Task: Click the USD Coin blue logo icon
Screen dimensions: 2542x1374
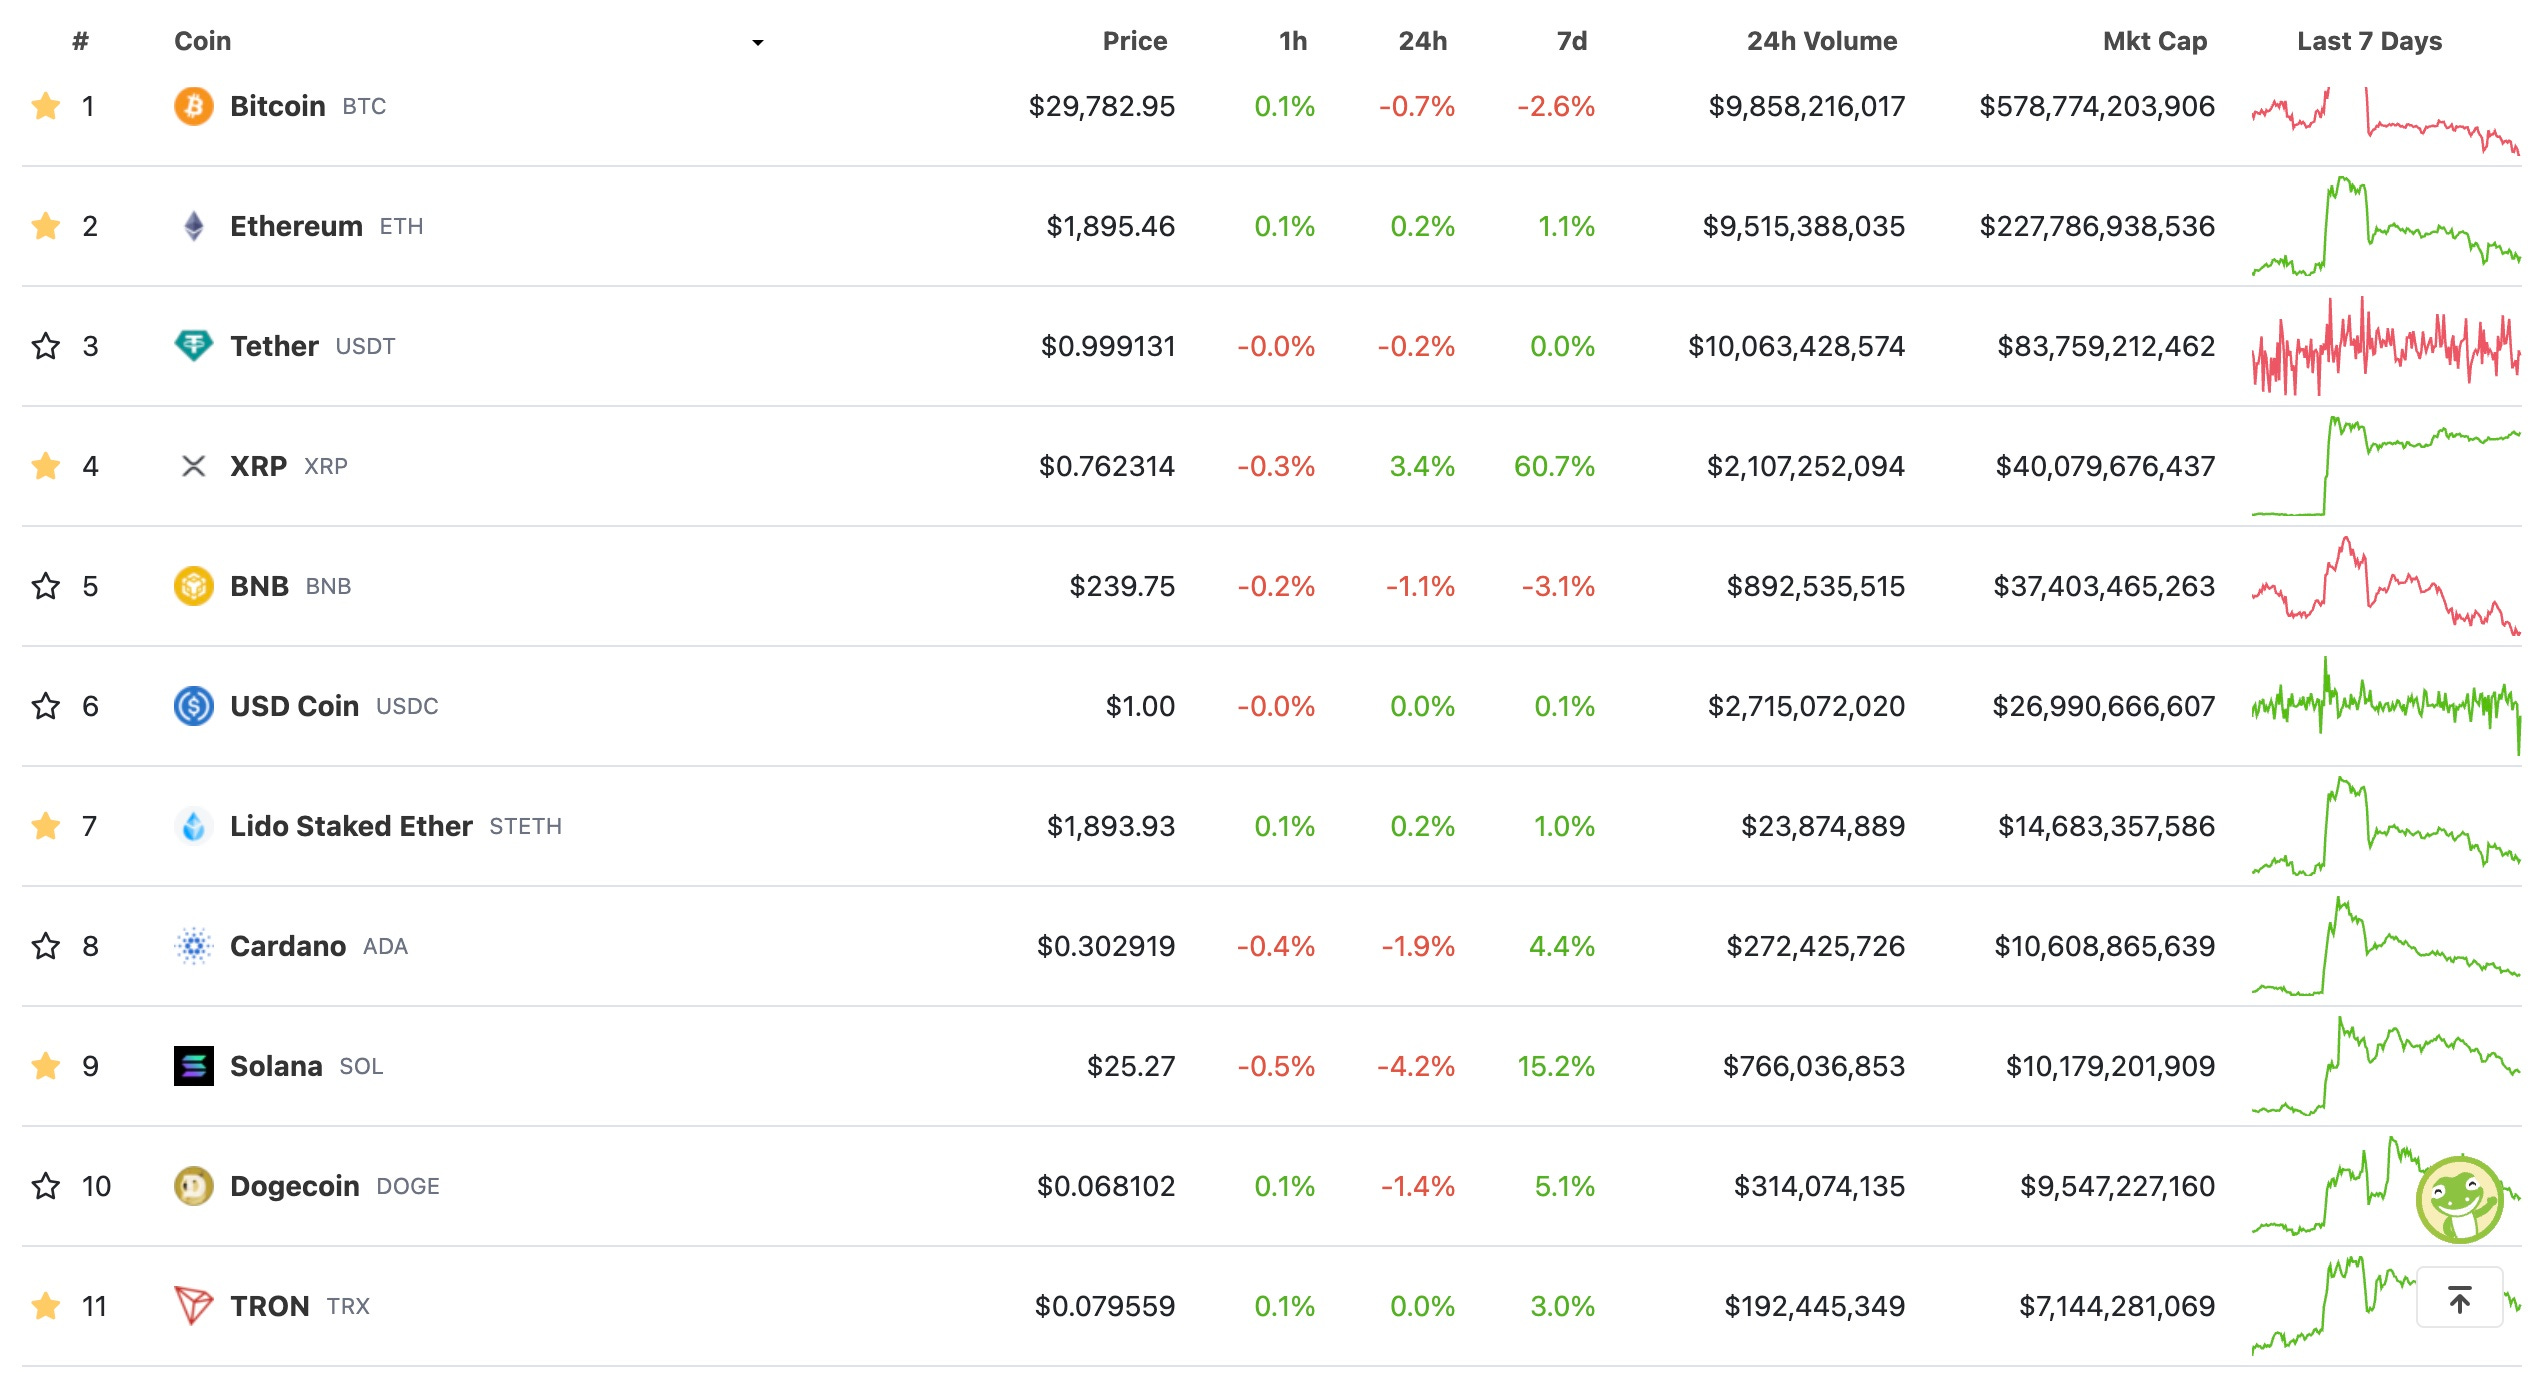Action: pyautogui.click(x=194, y=706)
